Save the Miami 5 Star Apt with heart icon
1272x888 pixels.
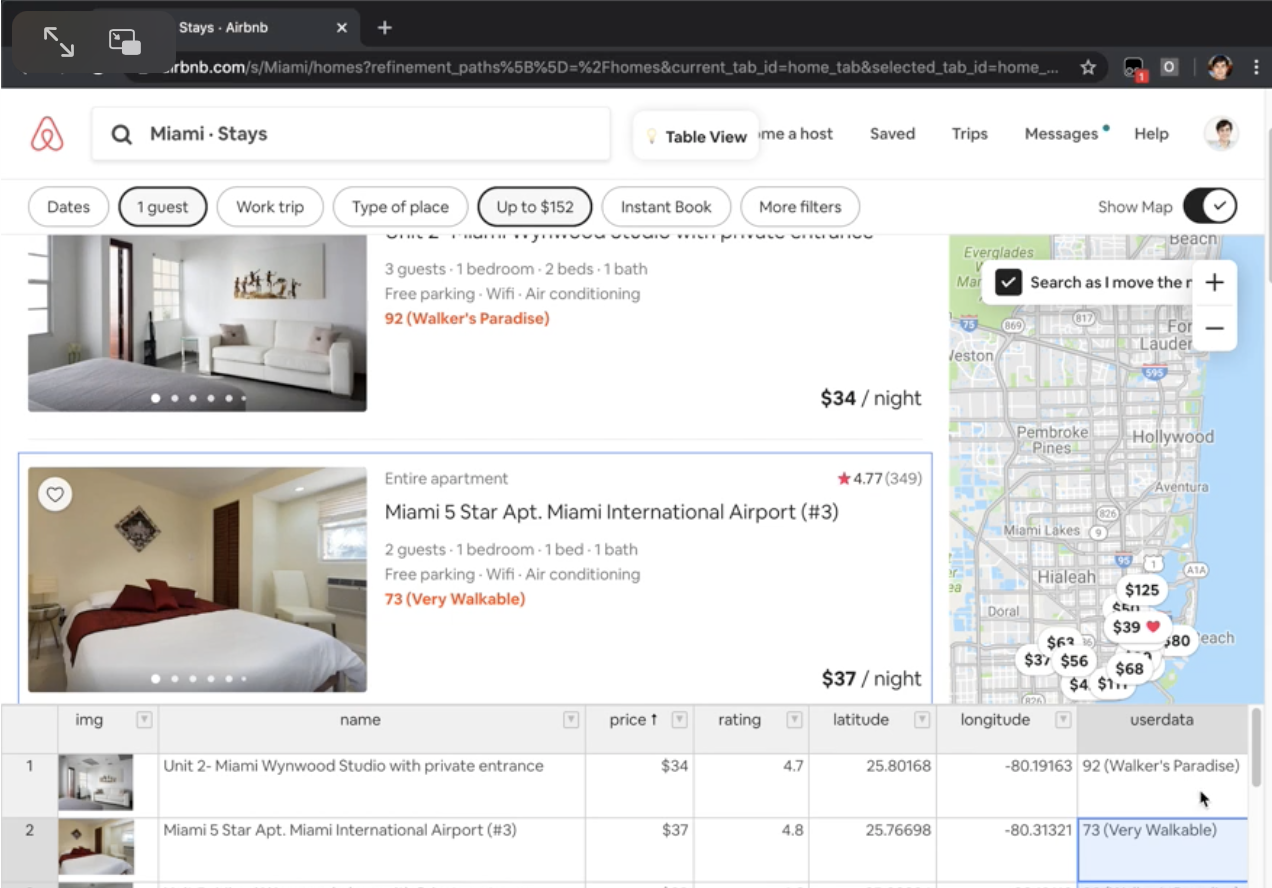[55, 494]
